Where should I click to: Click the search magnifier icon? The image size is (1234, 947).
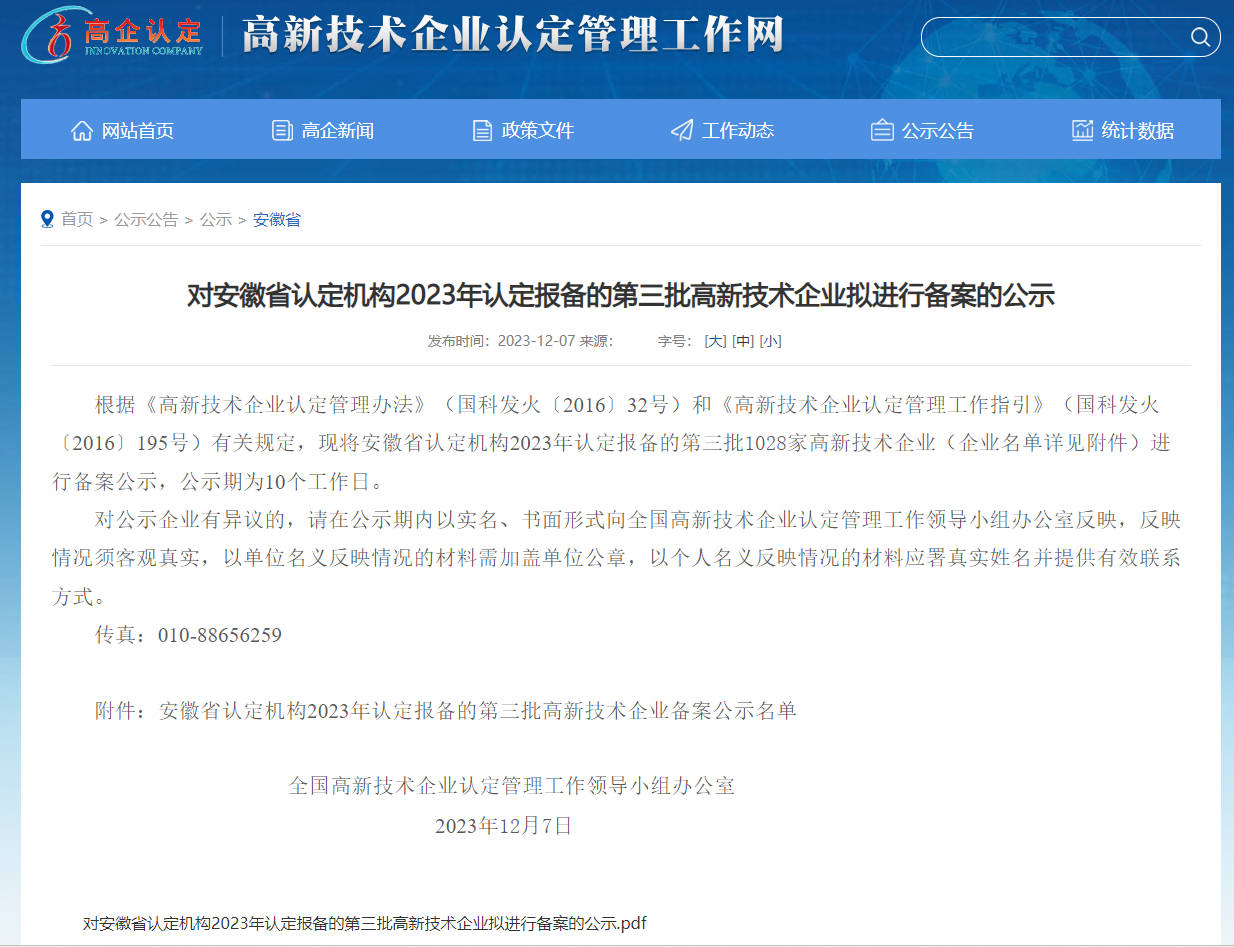pyautogui.click(x=1200, y=37)
